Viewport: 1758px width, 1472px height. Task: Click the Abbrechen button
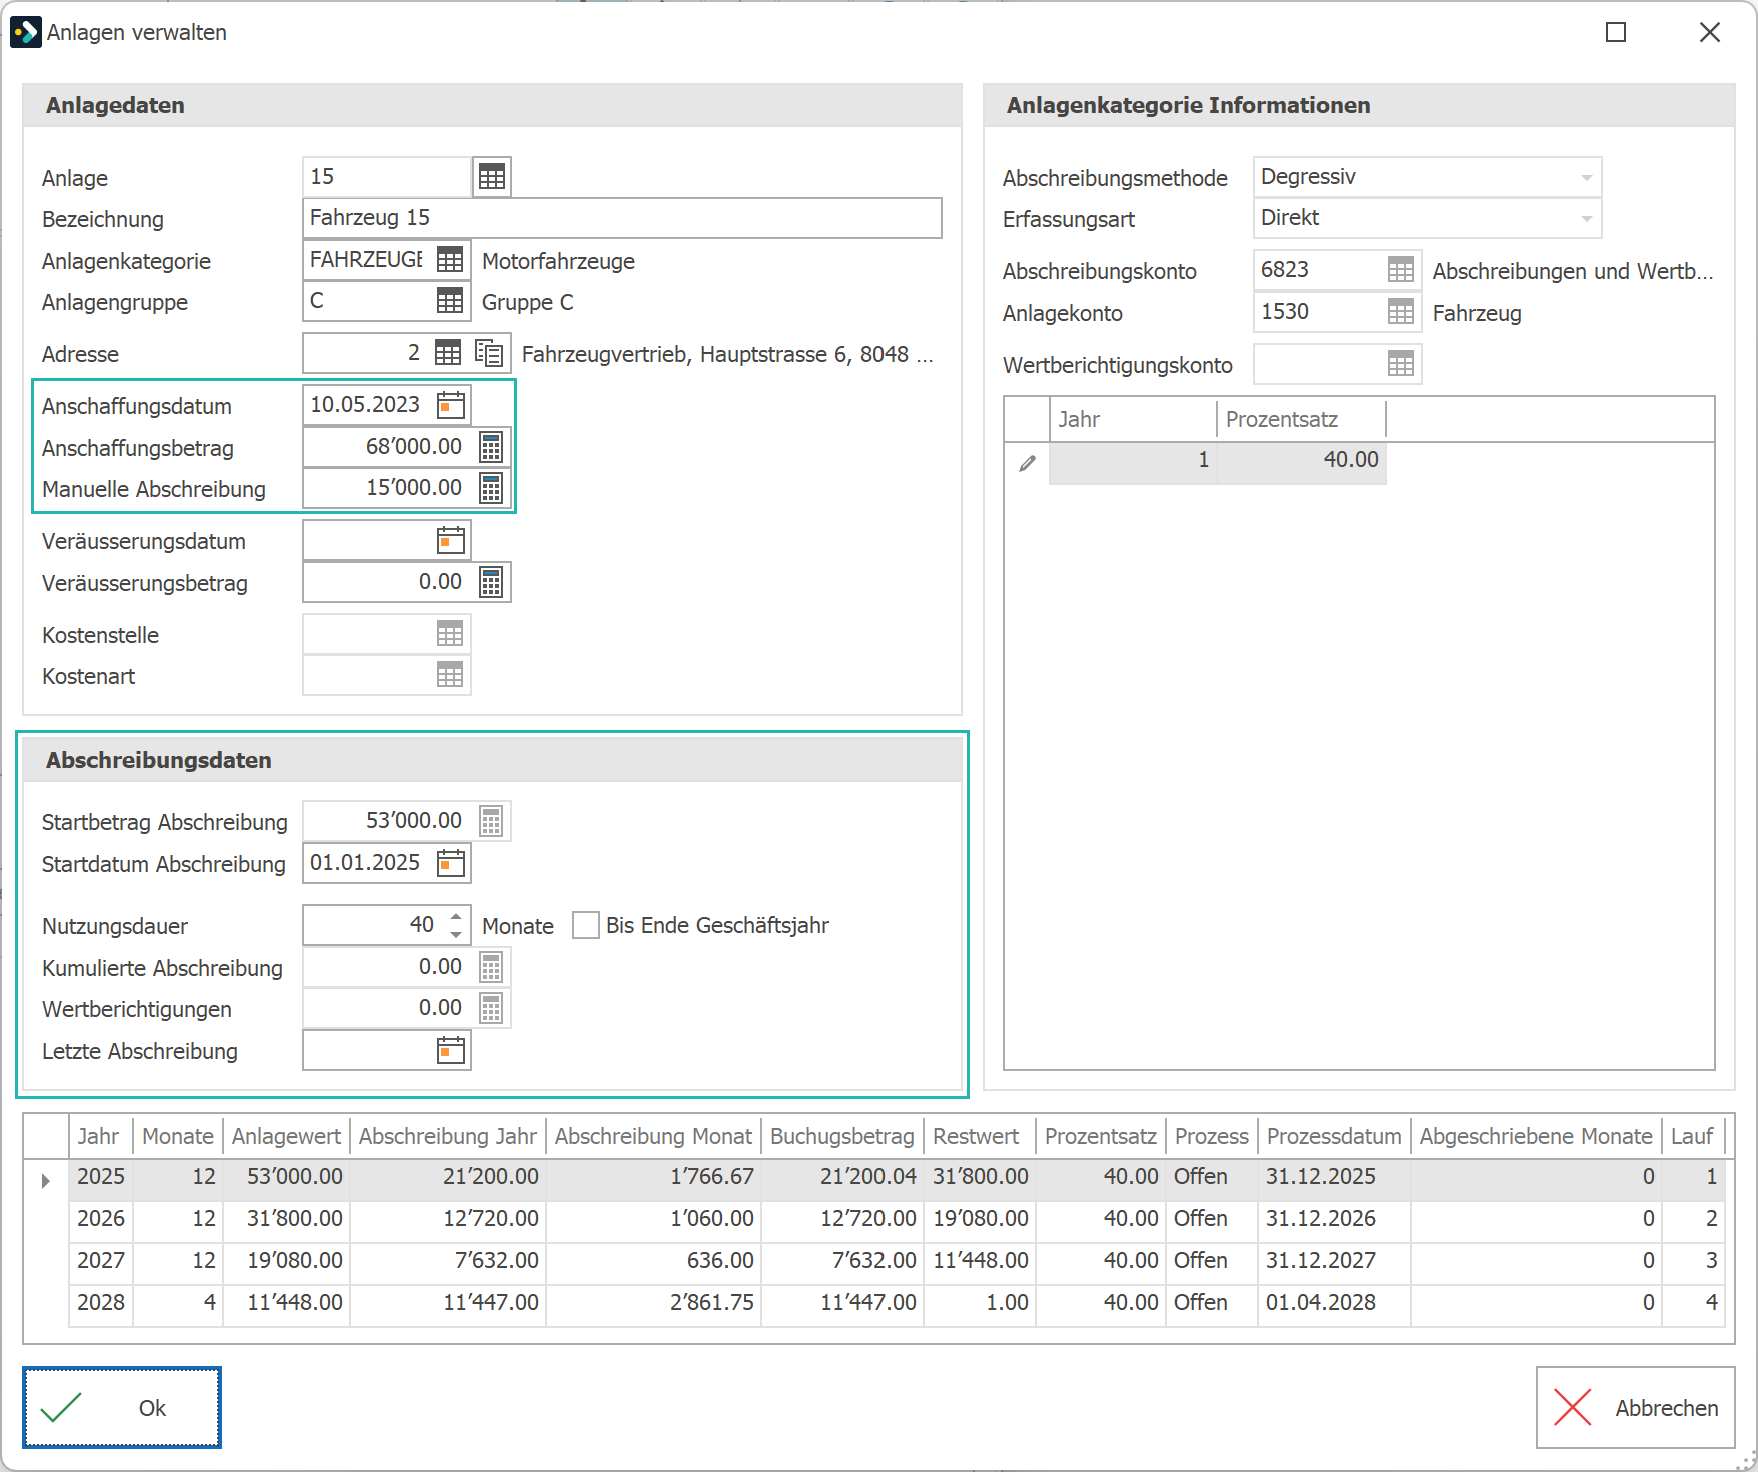point(1635,1407)
